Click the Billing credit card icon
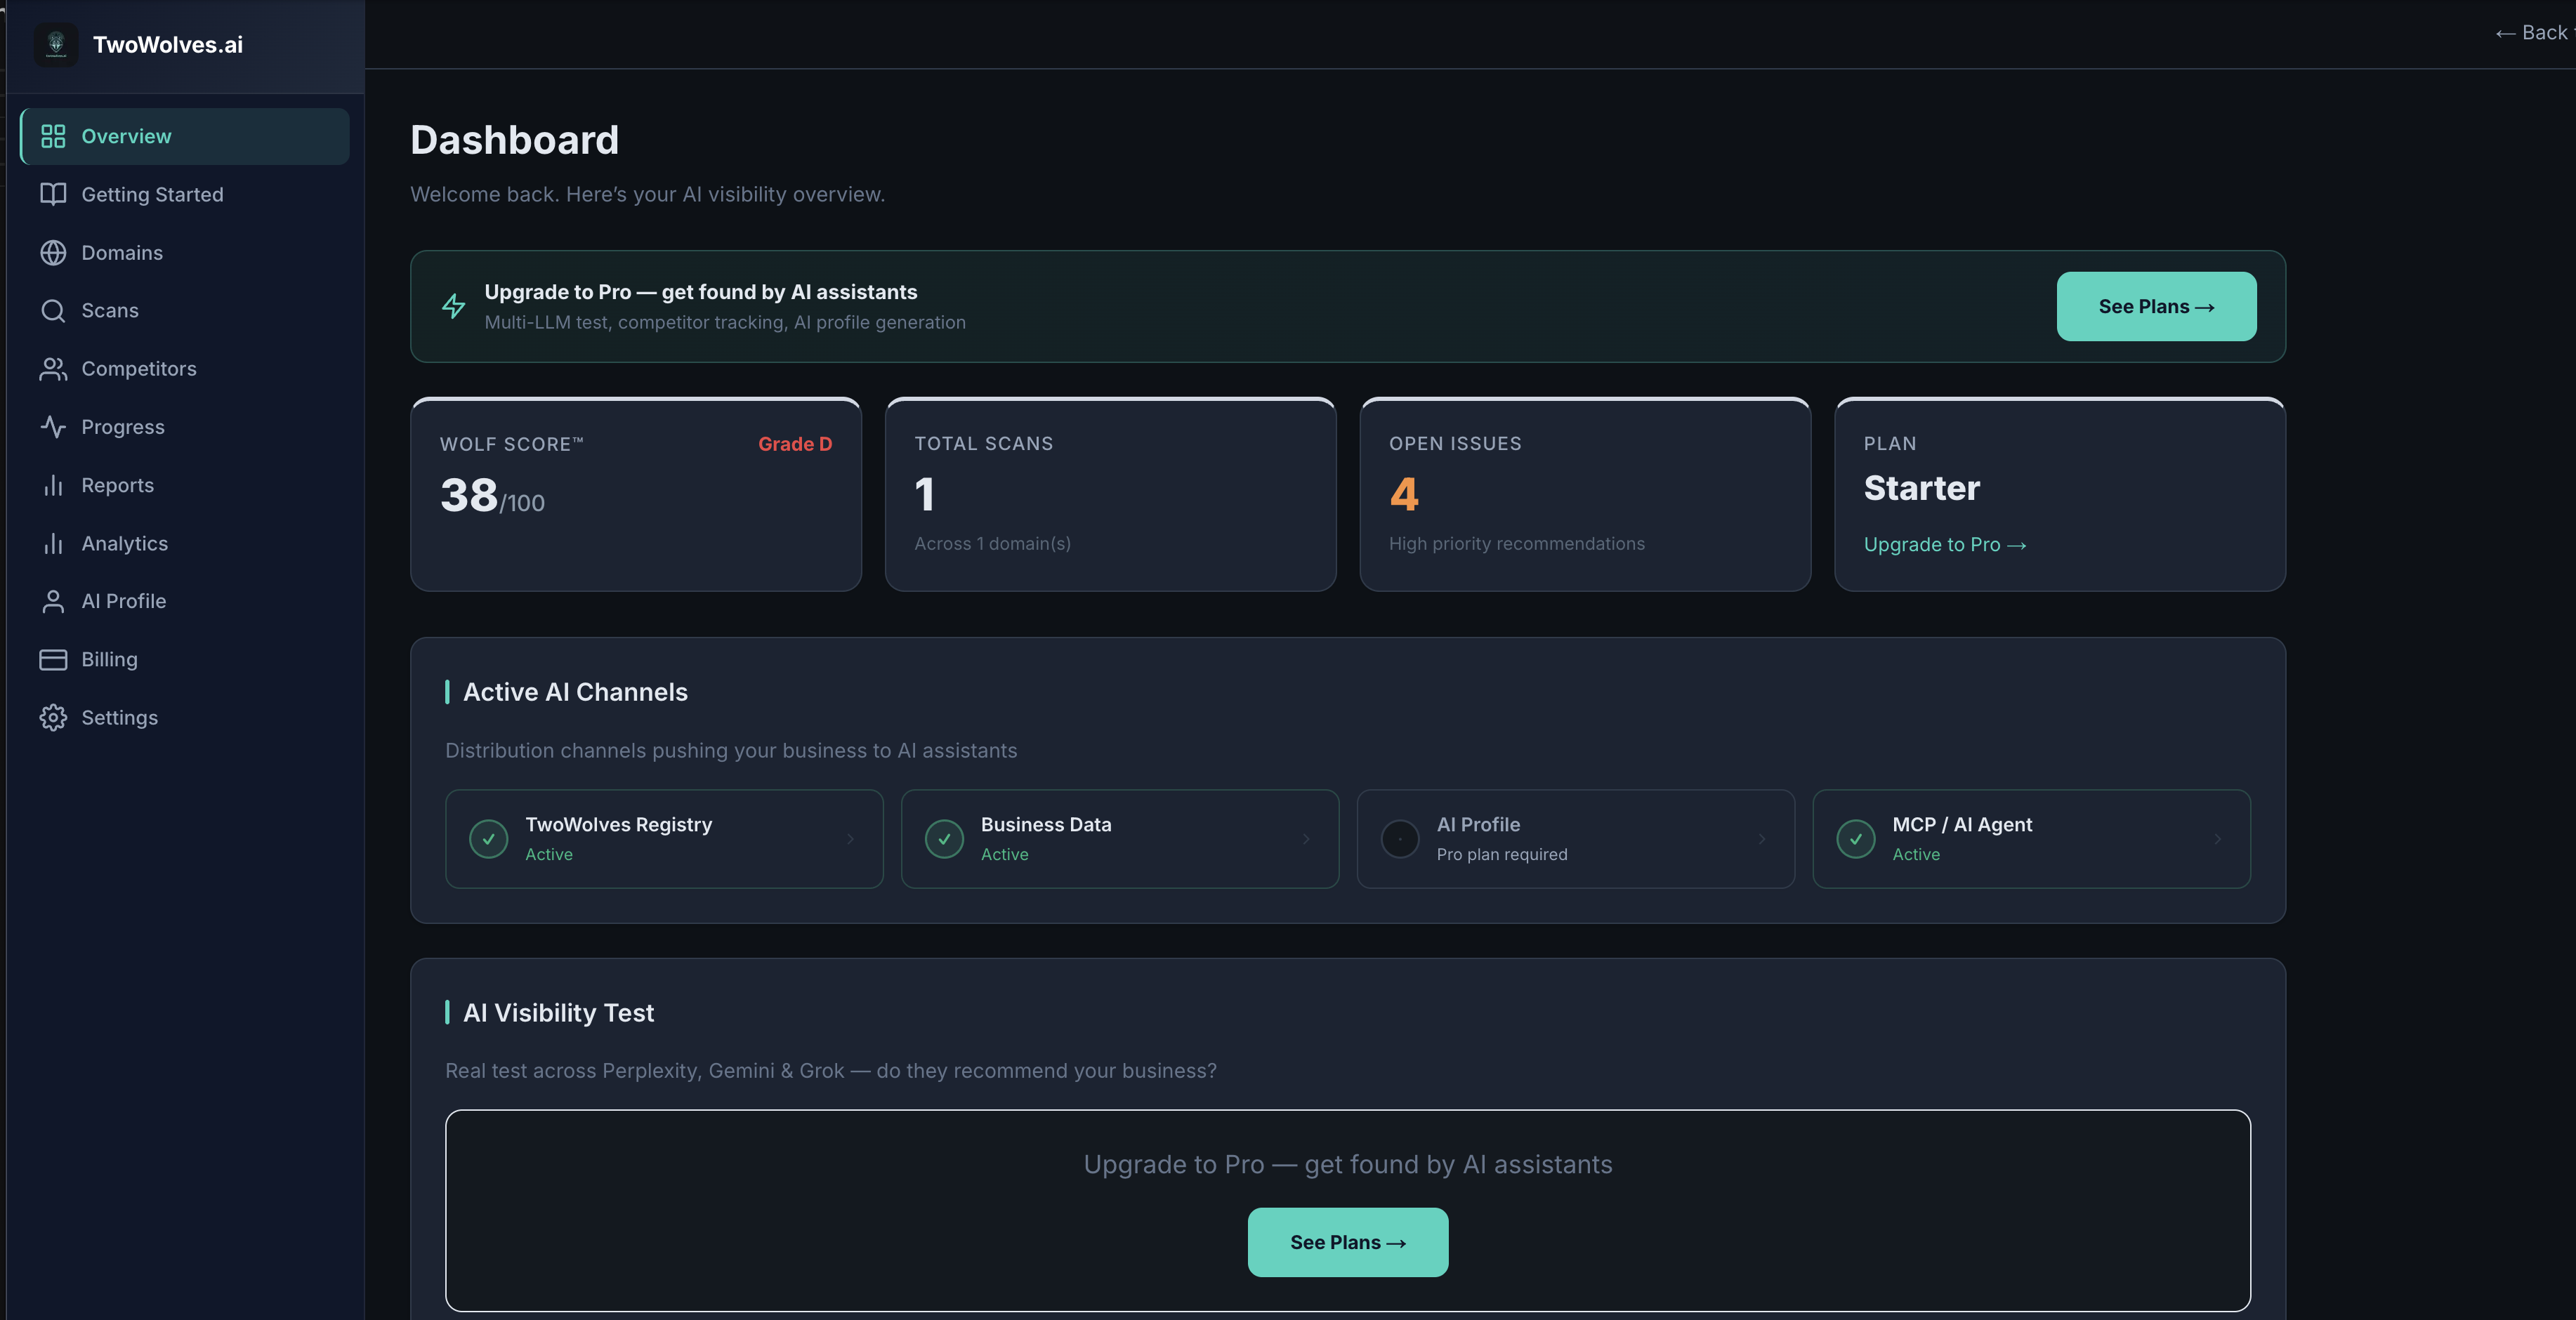The image size is (2576, 1320). [54, 659]
